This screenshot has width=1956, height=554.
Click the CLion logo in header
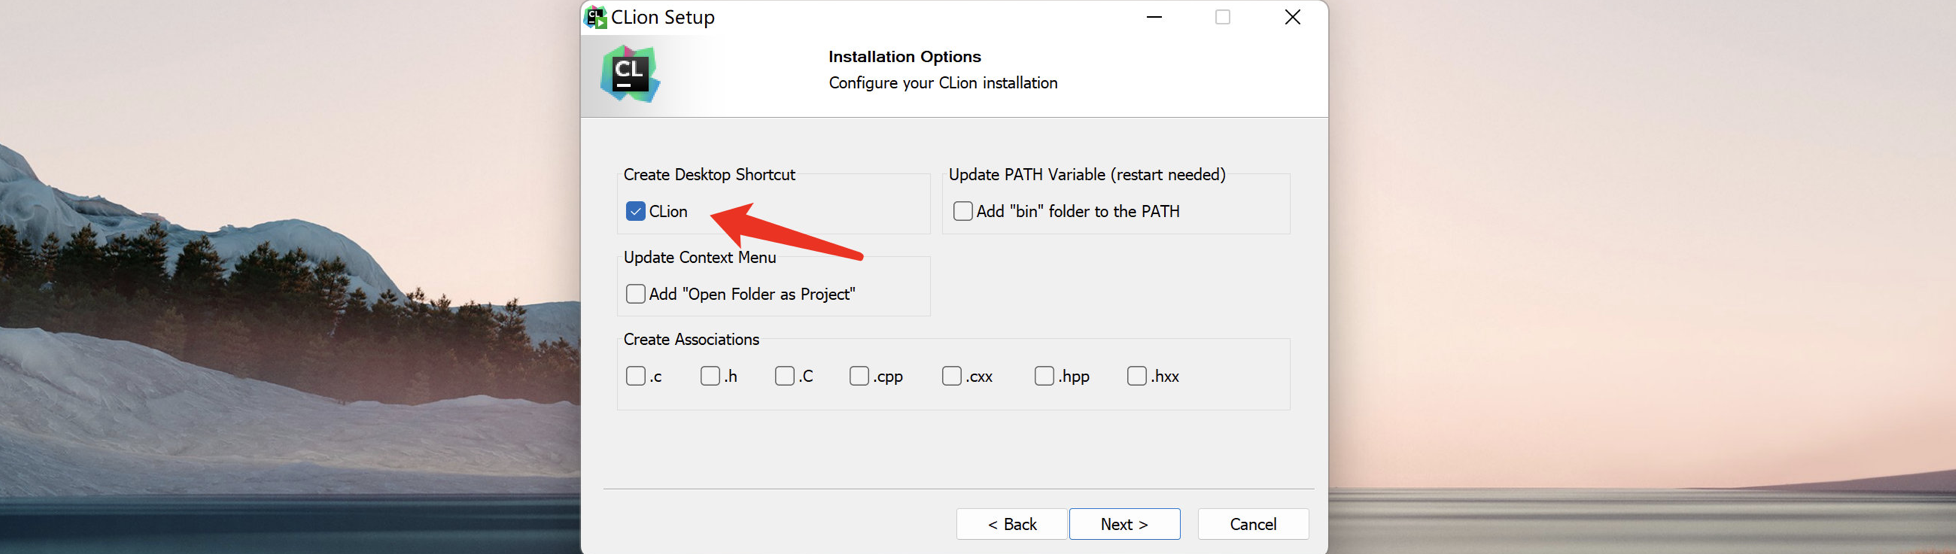point(630,74)
